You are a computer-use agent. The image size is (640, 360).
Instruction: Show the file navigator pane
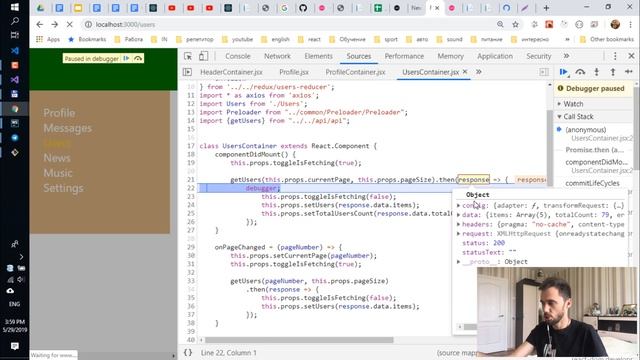point(187,72)
